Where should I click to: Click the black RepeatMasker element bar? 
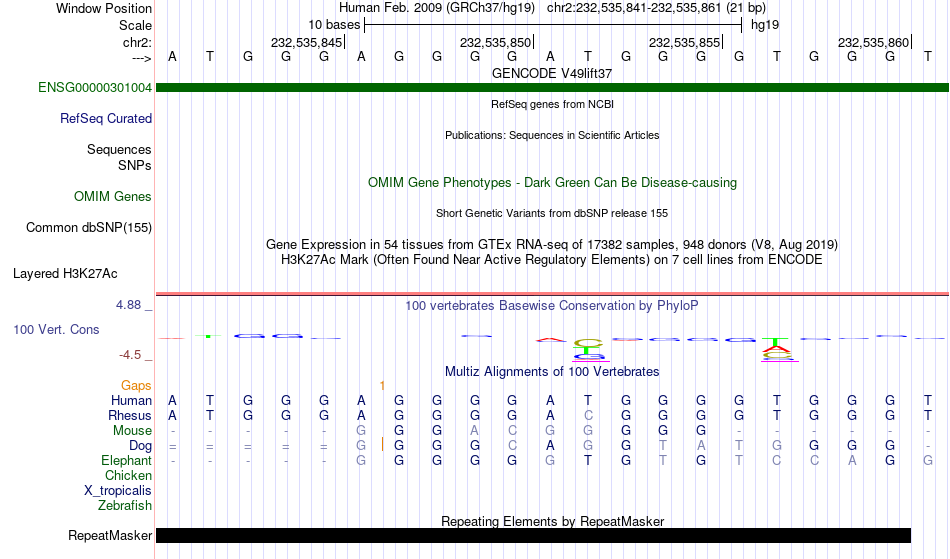point(534,535)
